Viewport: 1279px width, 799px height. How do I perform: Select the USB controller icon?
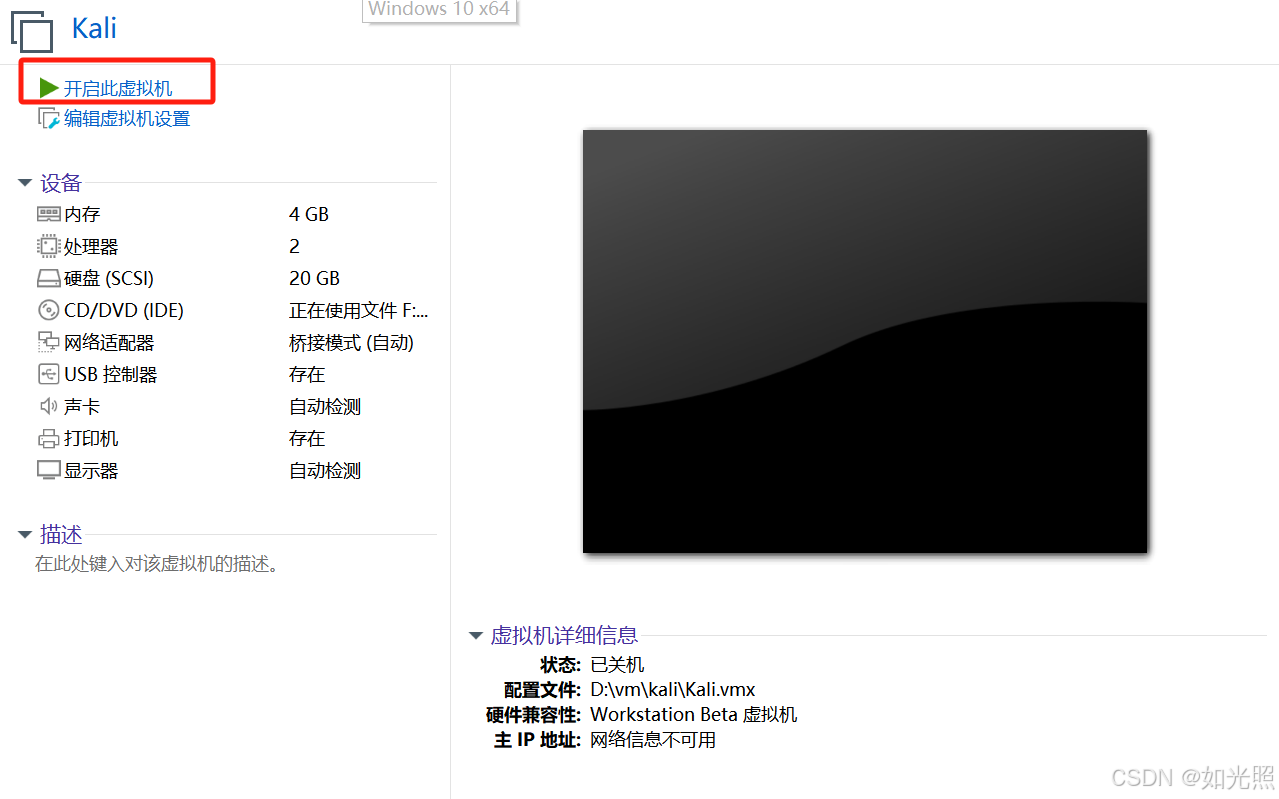pos(49,374)
